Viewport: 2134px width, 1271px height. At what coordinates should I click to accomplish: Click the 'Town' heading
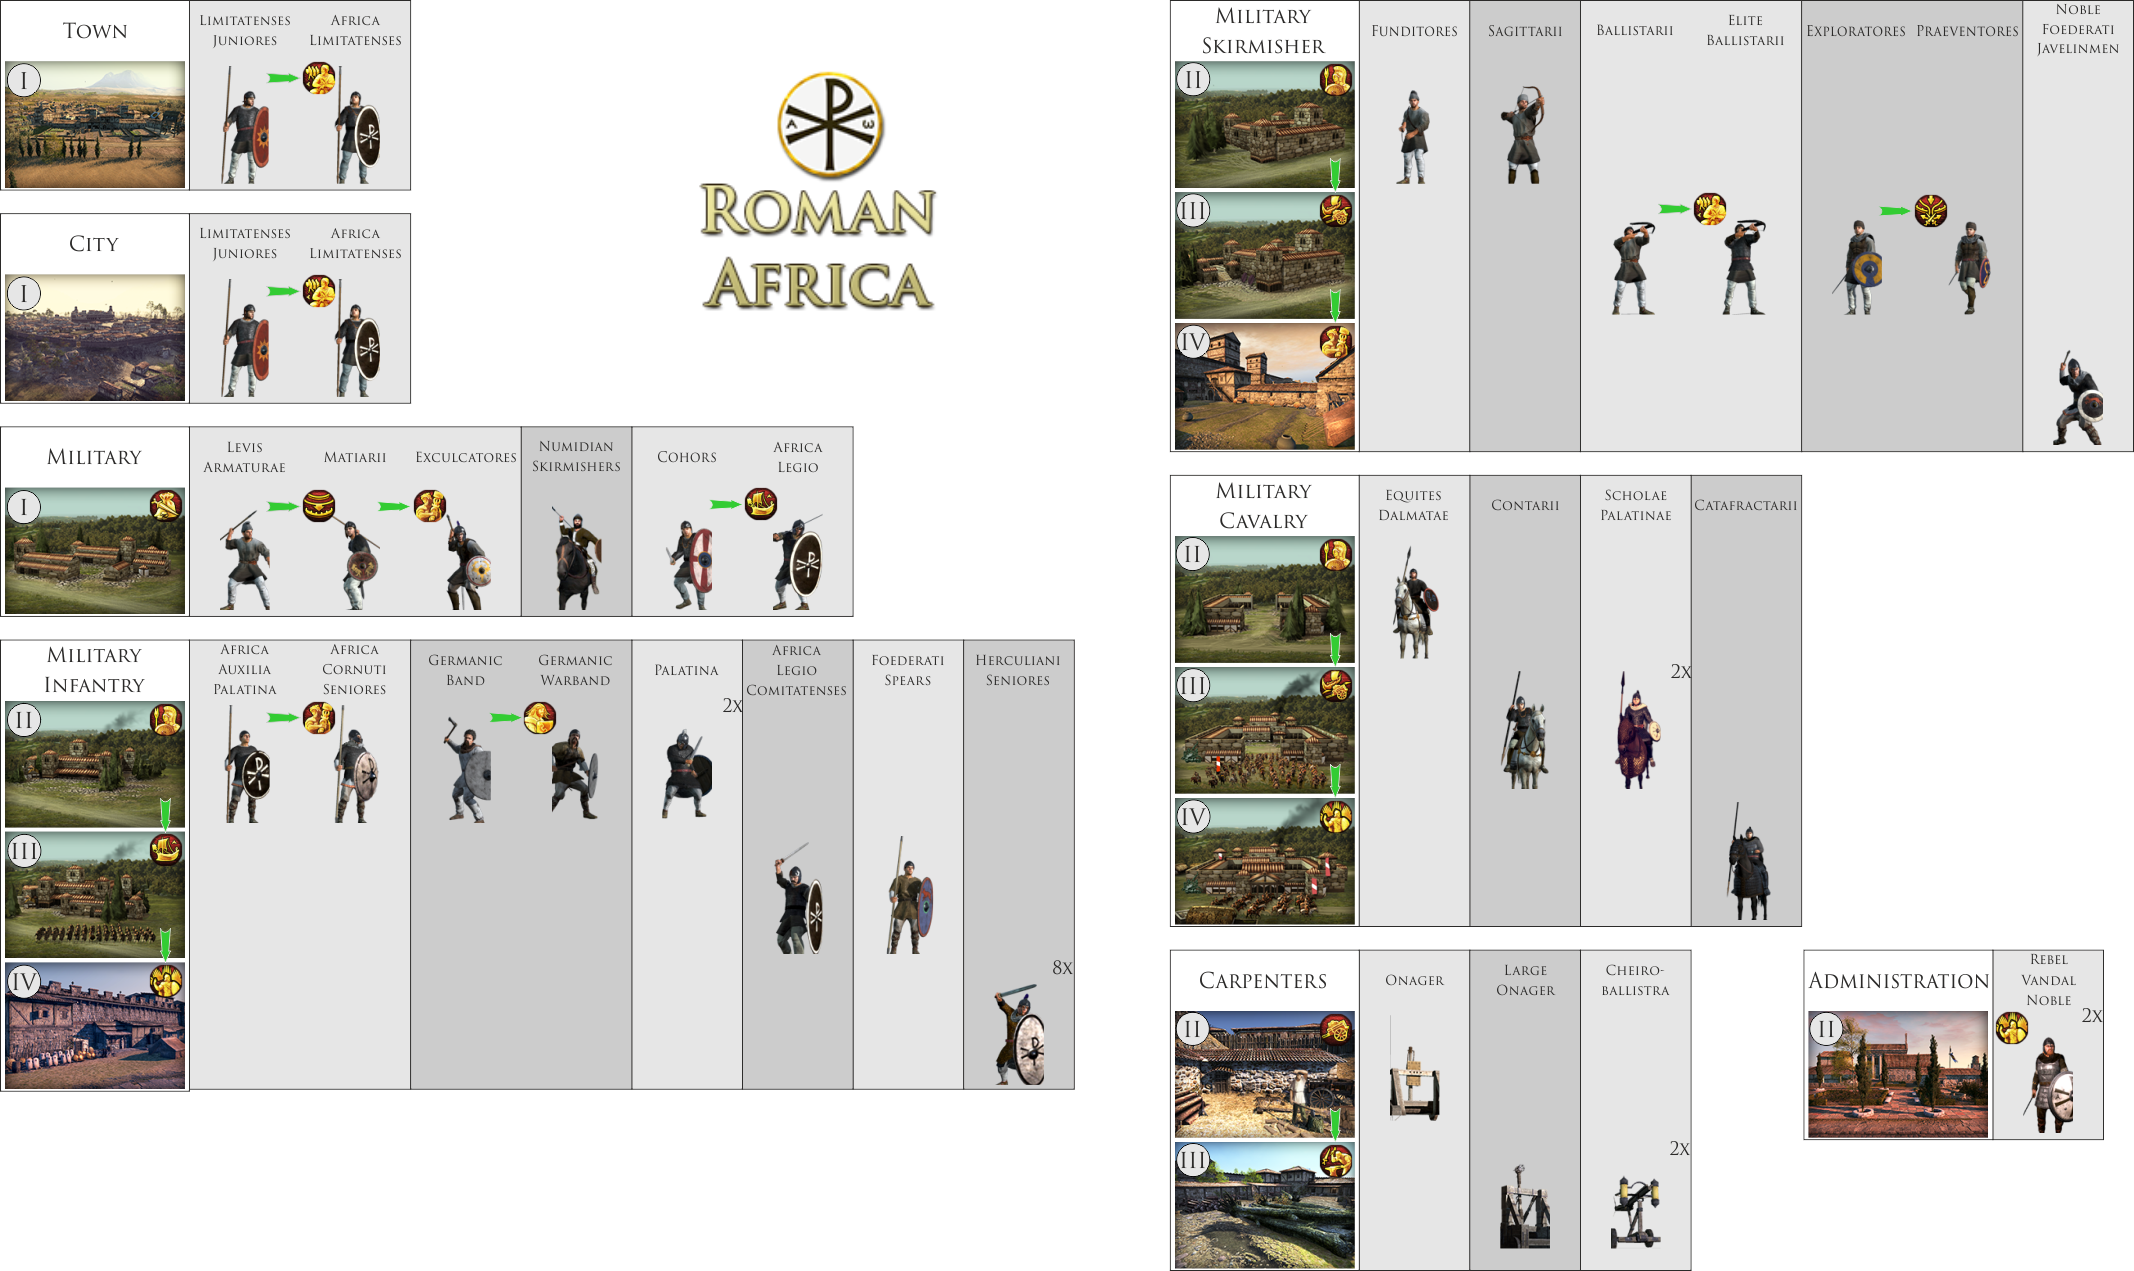pos(95,31)
